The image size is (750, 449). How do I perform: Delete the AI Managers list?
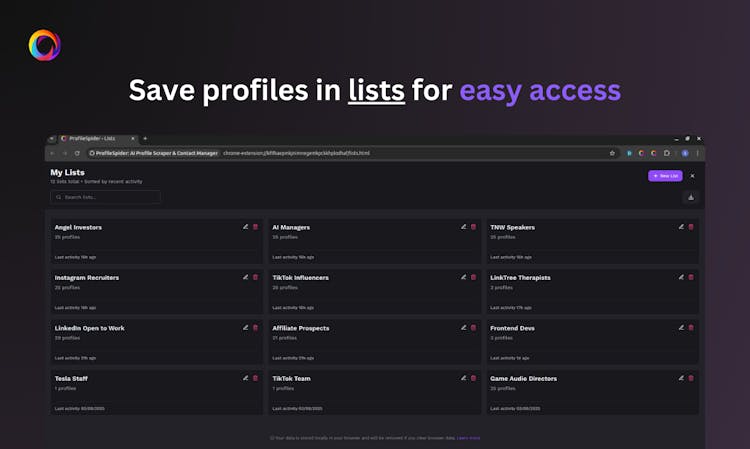click(473, 227)
